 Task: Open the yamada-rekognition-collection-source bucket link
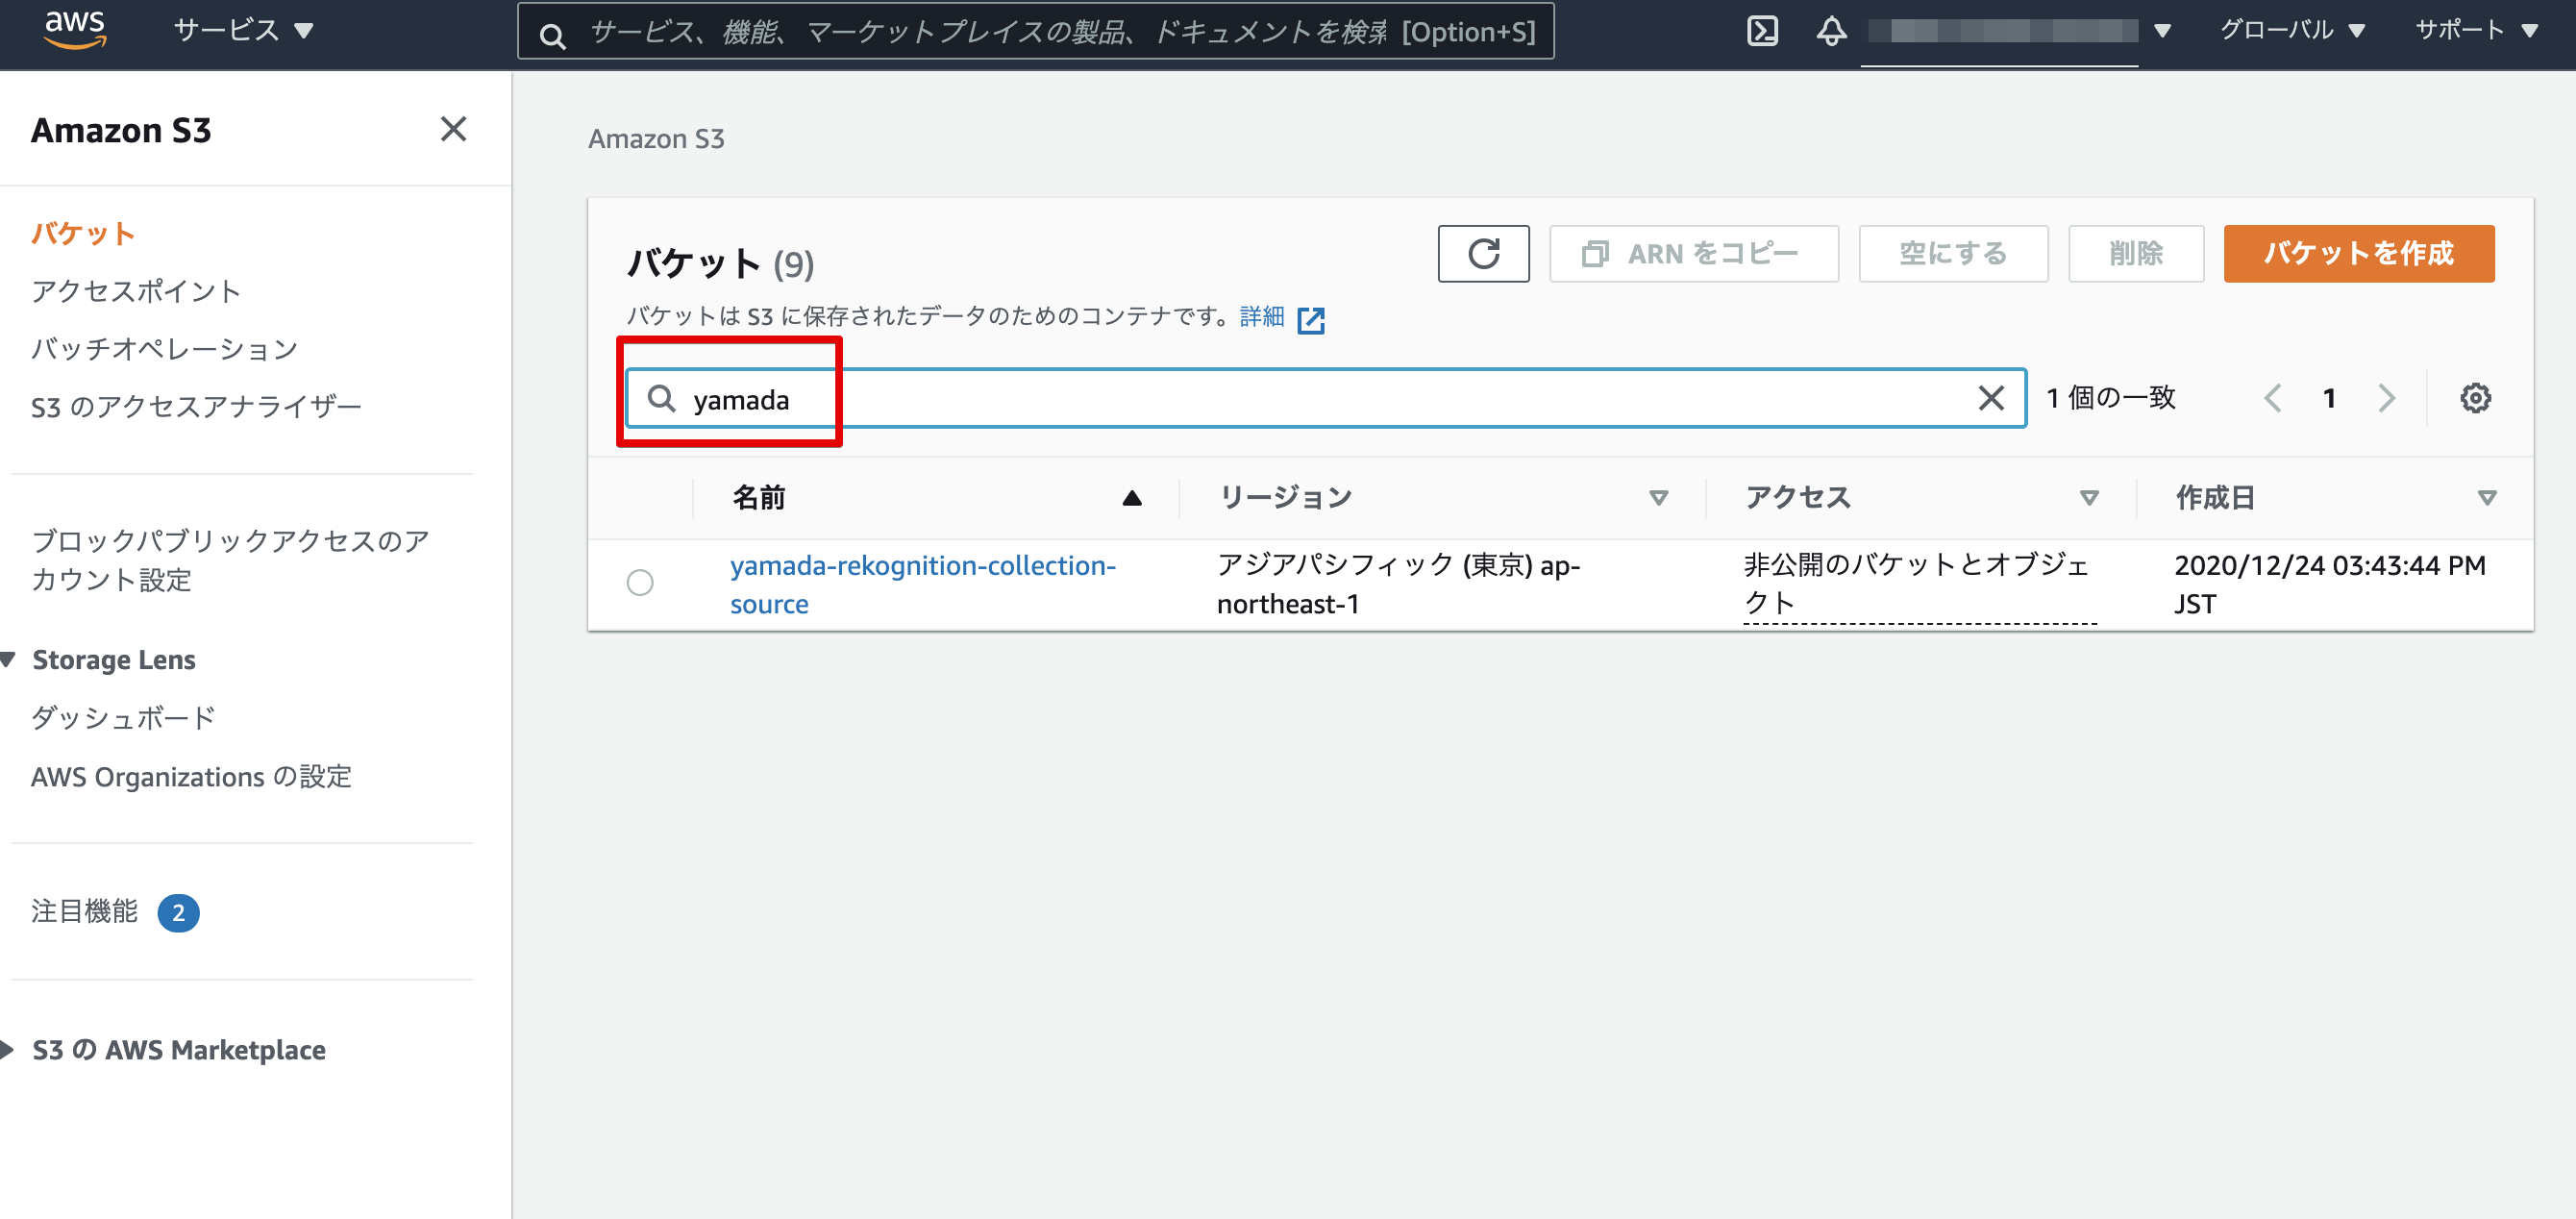922,584
